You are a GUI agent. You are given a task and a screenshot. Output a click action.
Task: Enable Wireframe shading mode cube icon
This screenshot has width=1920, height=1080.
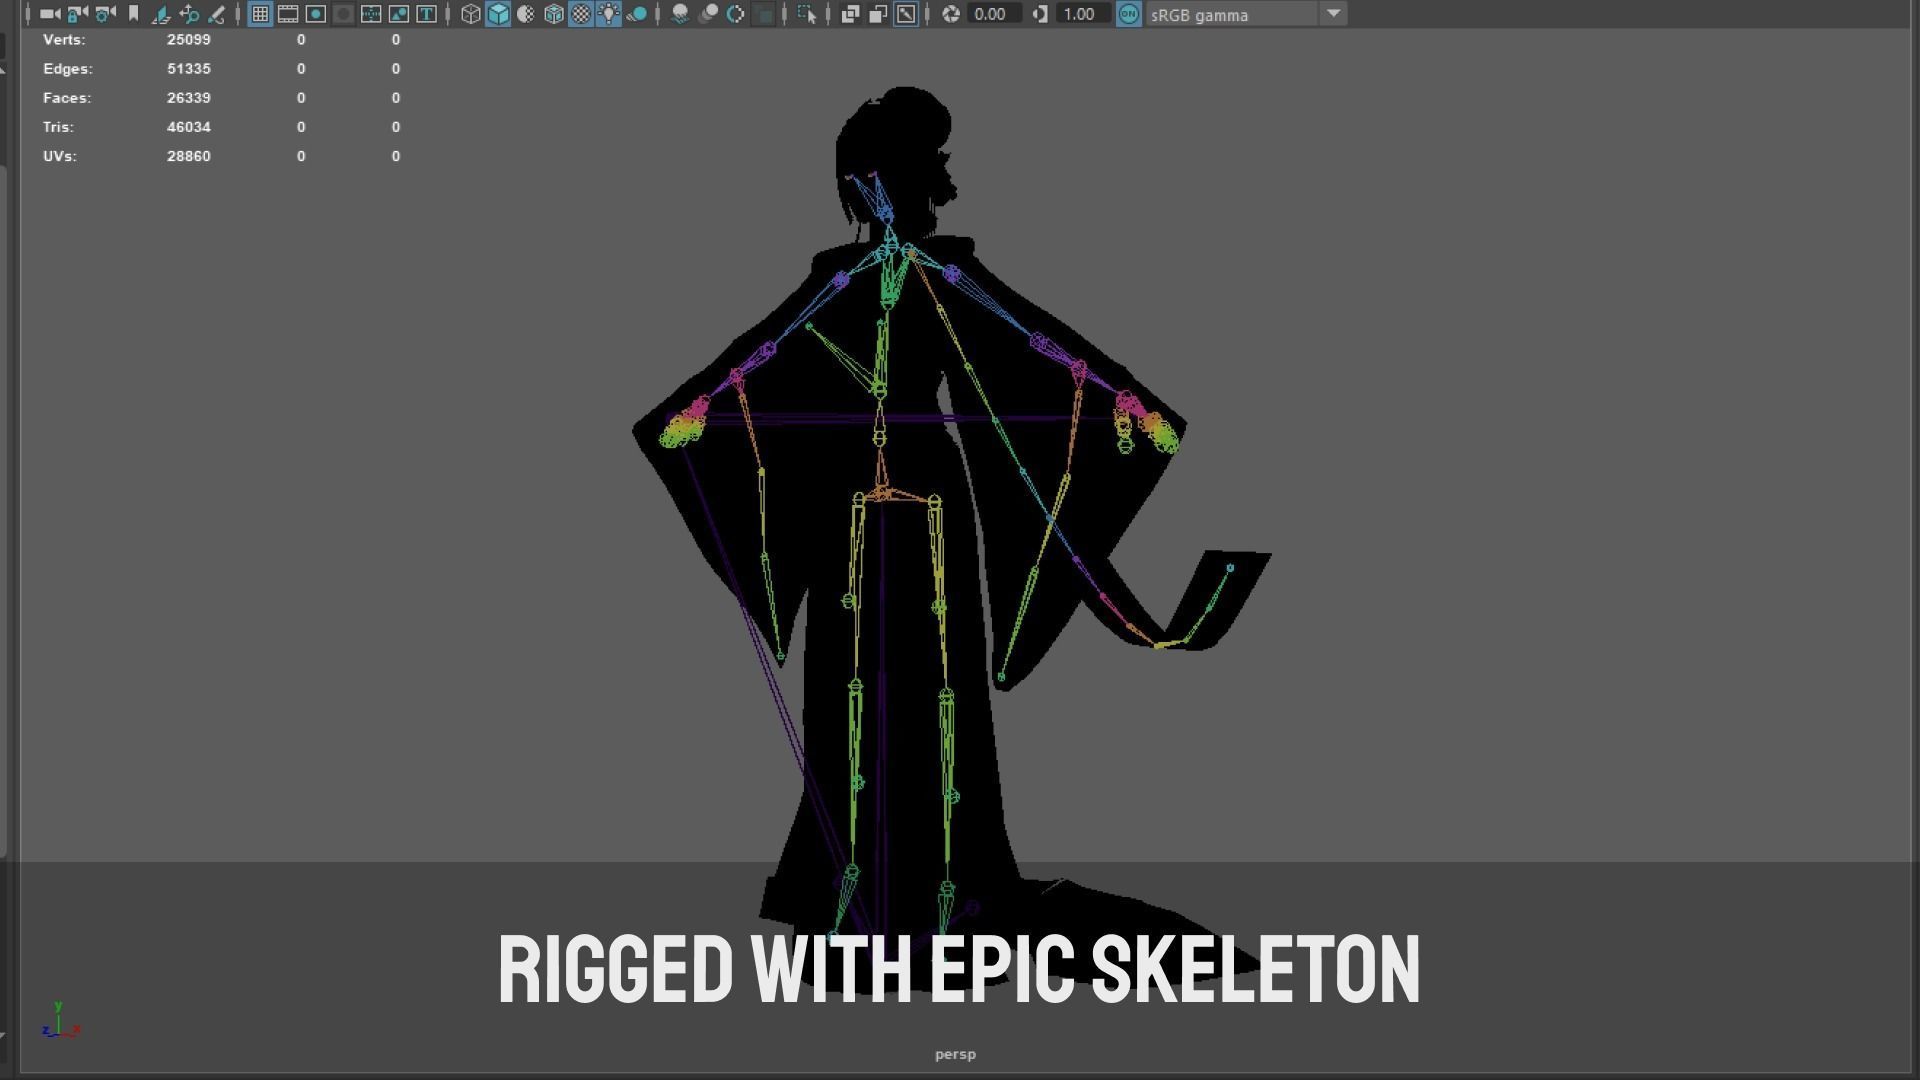470,14
